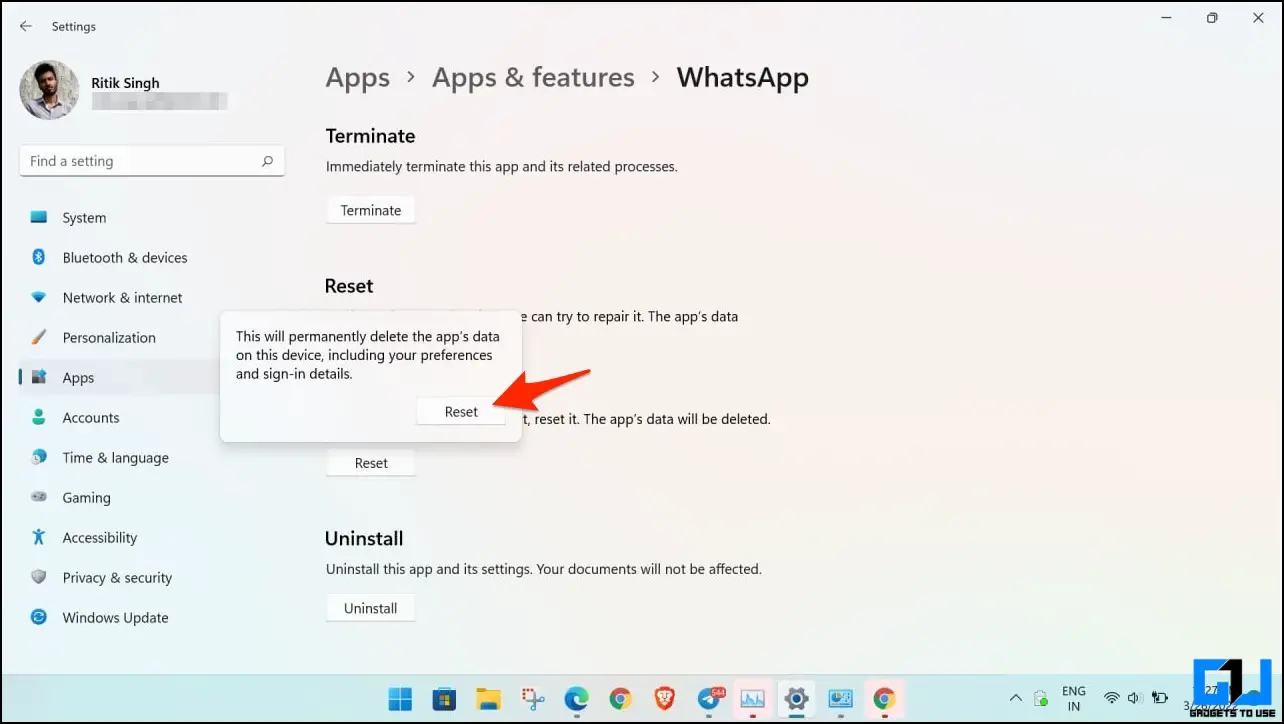Open volume speaker tray icon

tap(1135, 698)
